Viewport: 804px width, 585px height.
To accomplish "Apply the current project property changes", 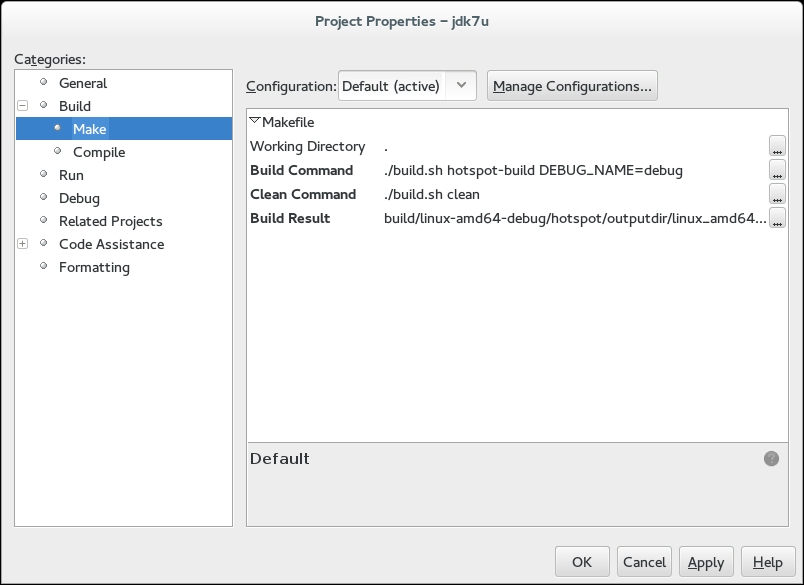I will coord(706,561).
